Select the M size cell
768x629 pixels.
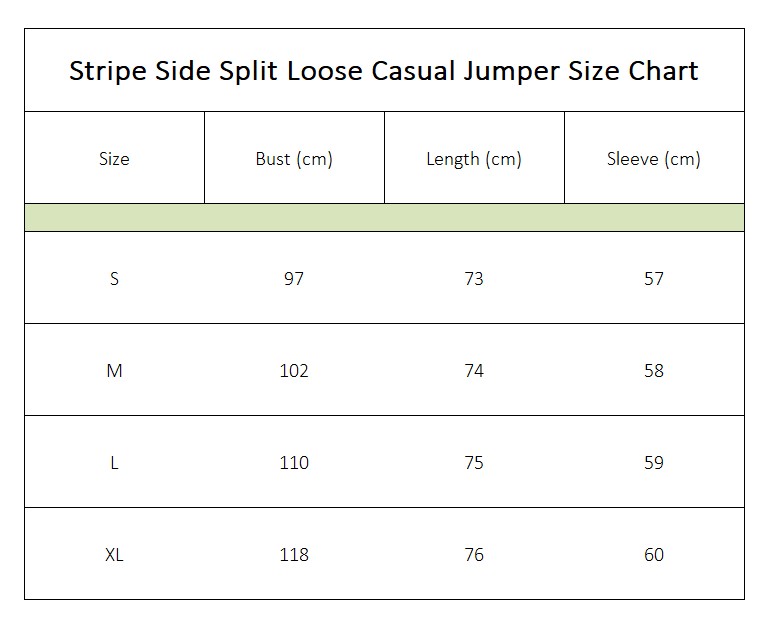coord(114,370)
